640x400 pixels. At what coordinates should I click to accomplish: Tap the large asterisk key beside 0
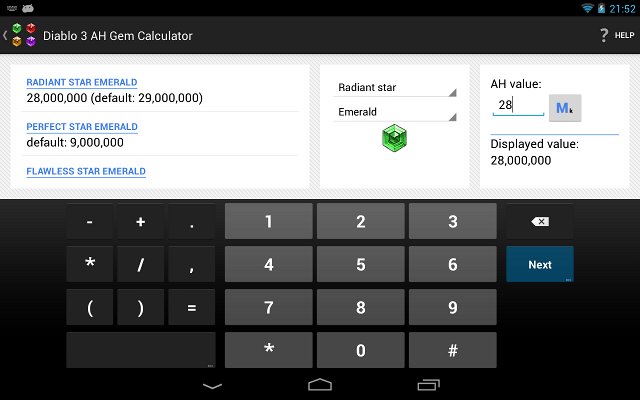pyautogui.click(x=269, y=350)
